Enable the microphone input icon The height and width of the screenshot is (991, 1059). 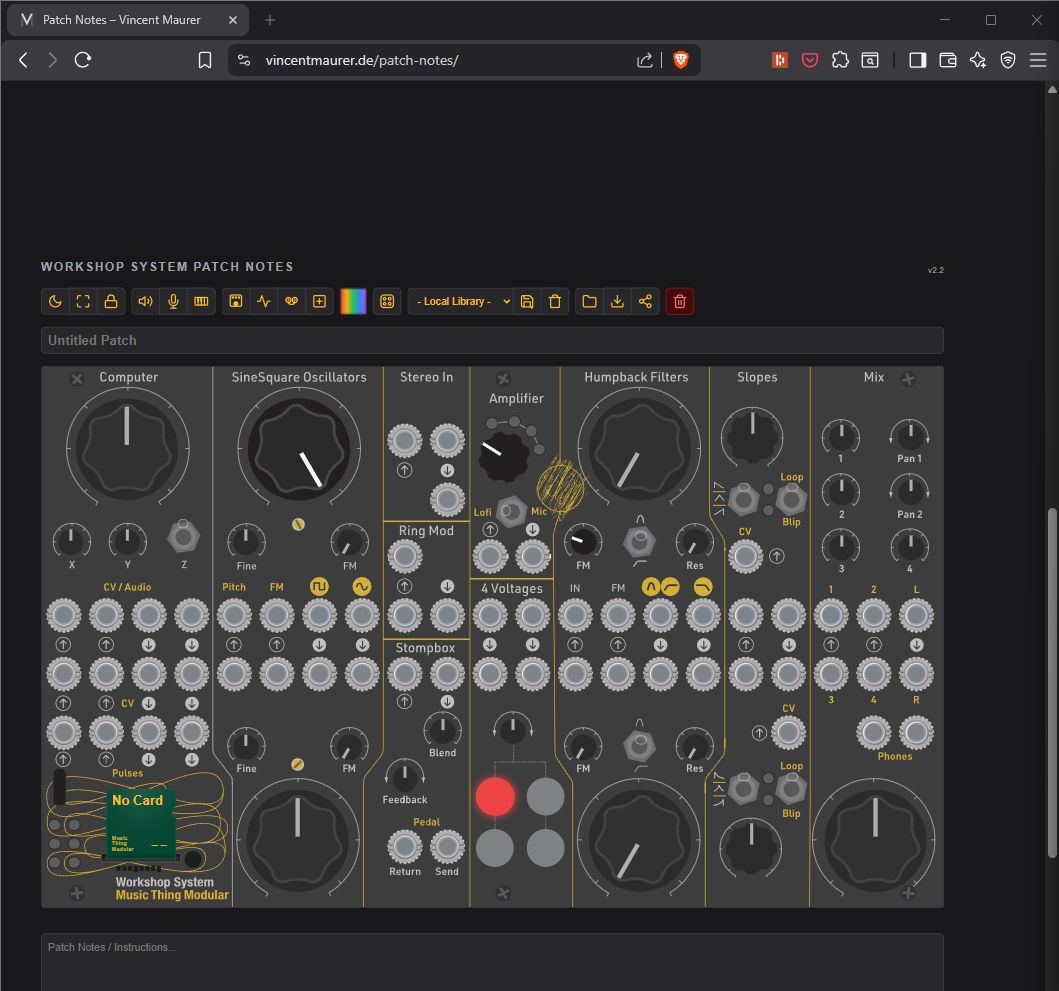click(174, 301)
